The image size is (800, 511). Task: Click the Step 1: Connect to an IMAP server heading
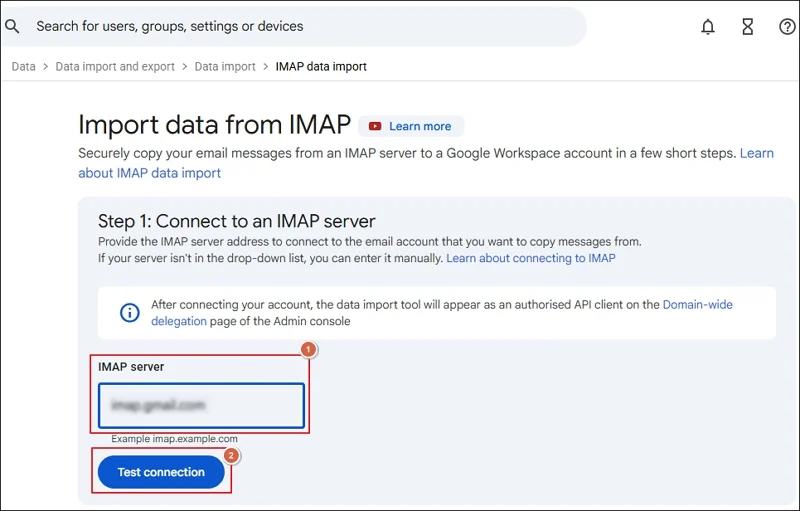(237, 221)
